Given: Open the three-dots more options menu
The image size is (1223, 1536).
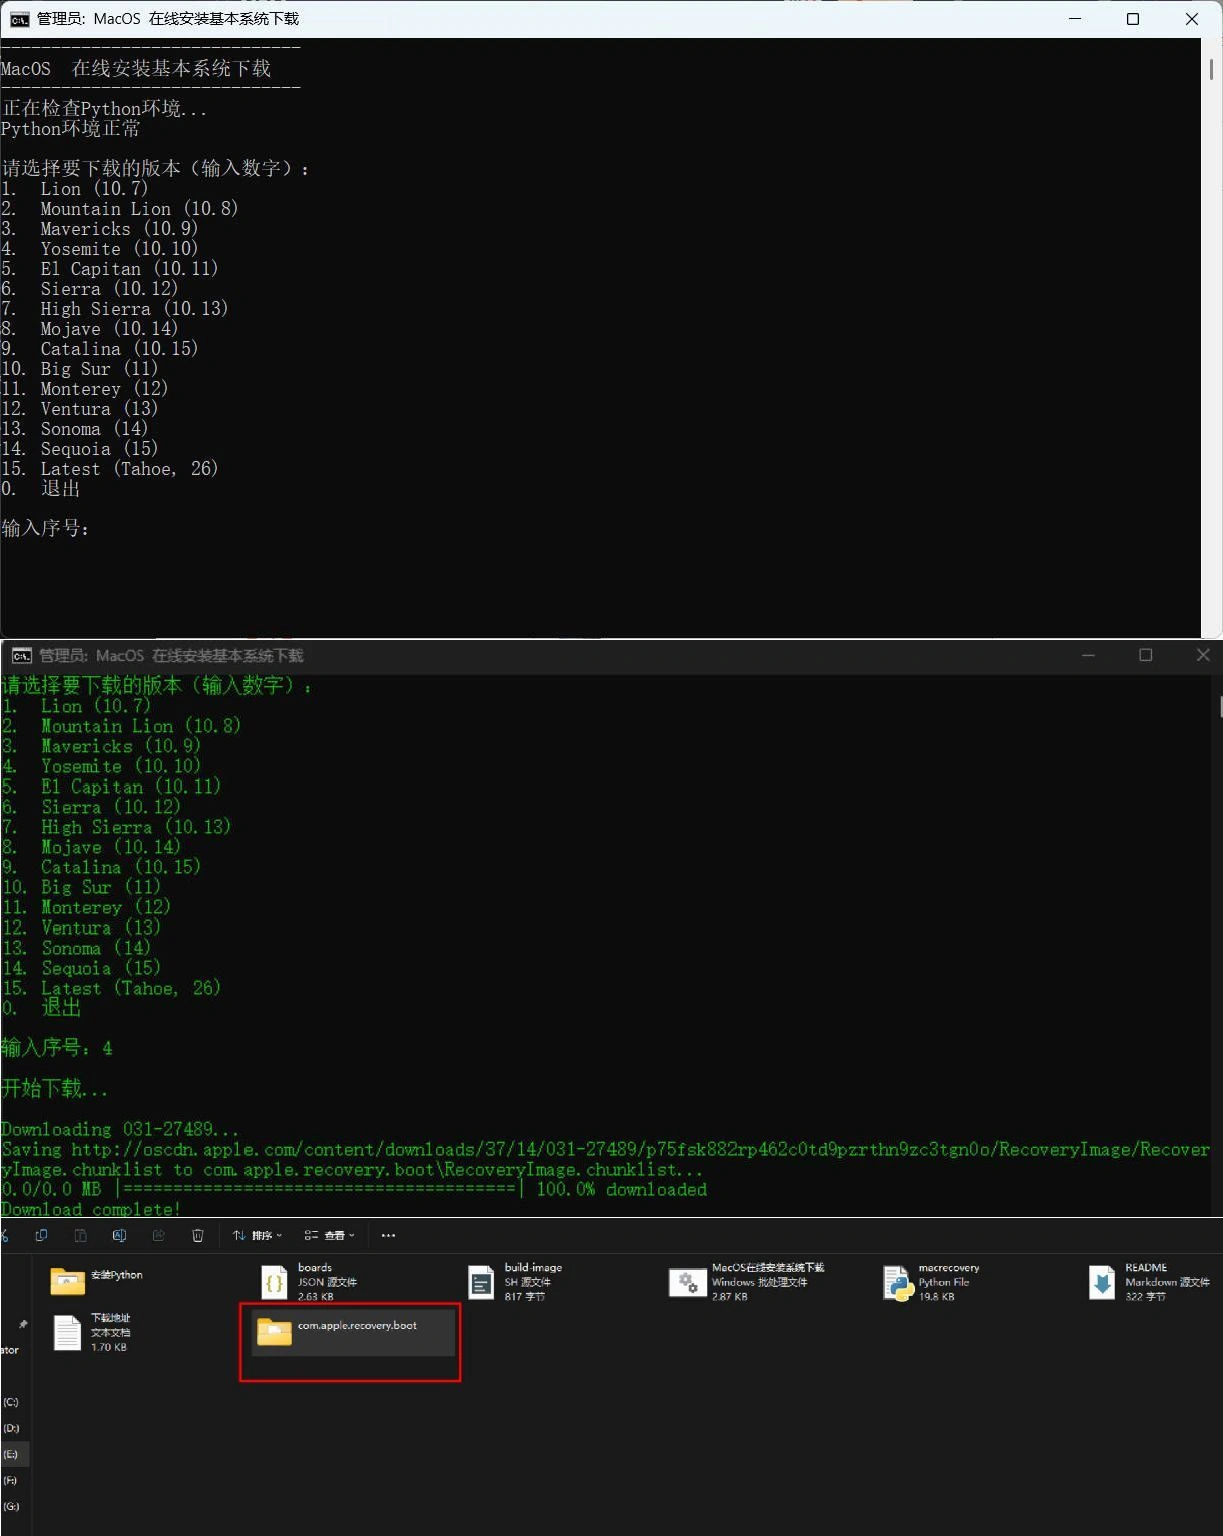Looking at the screenshot, I should pyautogui.click(x=388, y=1235).
